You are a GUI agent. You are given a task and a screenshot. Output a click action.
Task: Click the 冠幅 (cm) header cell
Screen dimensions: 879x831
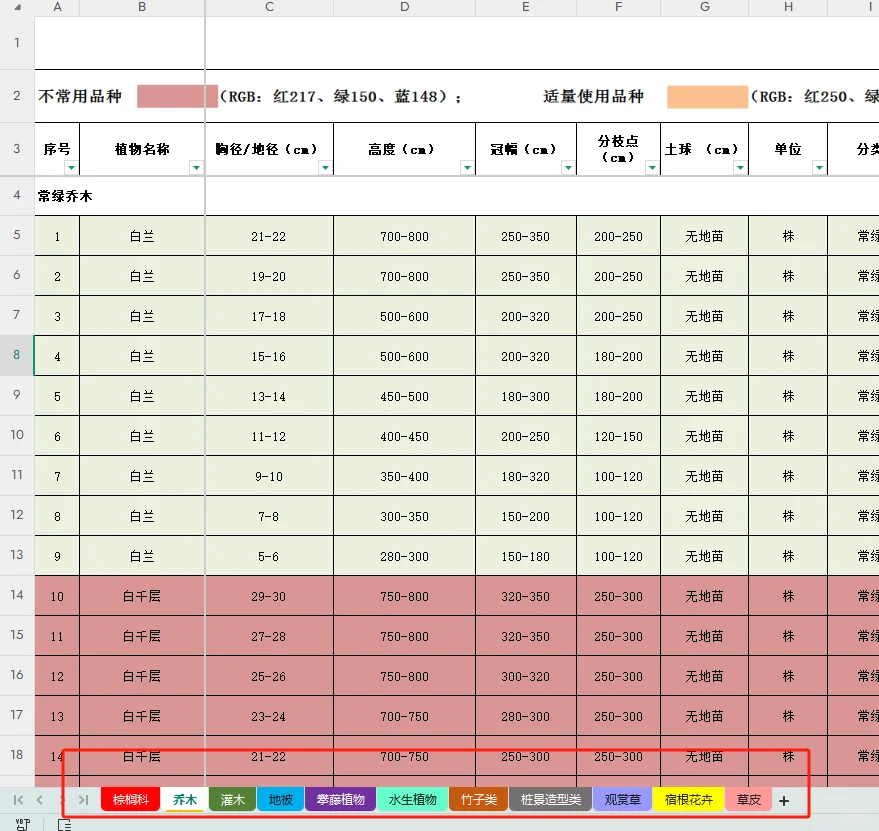(526, 149)
